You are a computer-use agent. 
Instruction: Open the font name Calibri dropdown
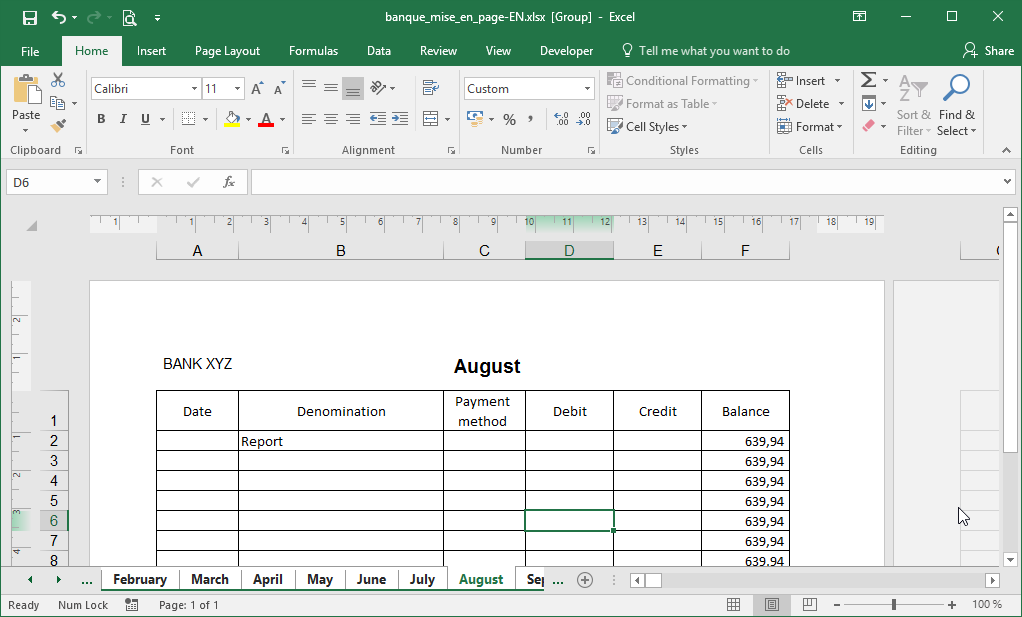(194, 89)
